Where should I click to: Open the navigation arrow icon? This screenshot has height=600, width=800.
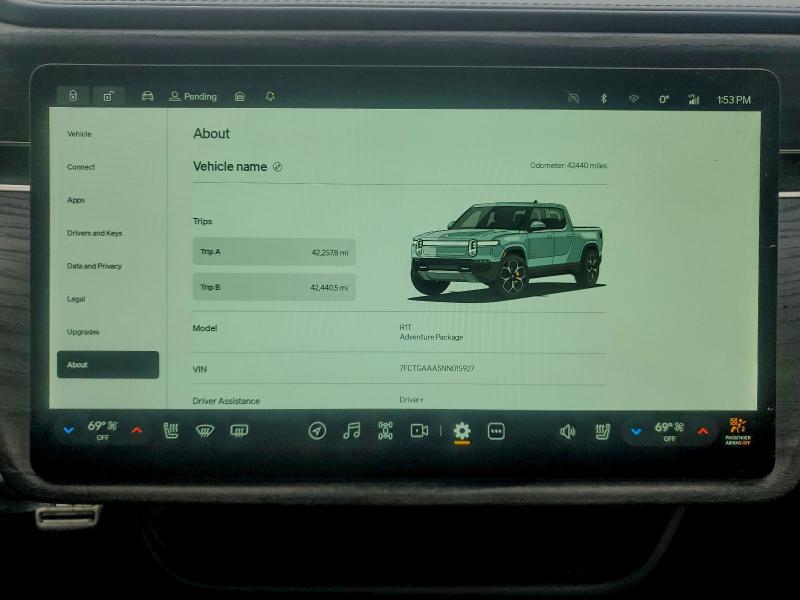click(317, 431)
